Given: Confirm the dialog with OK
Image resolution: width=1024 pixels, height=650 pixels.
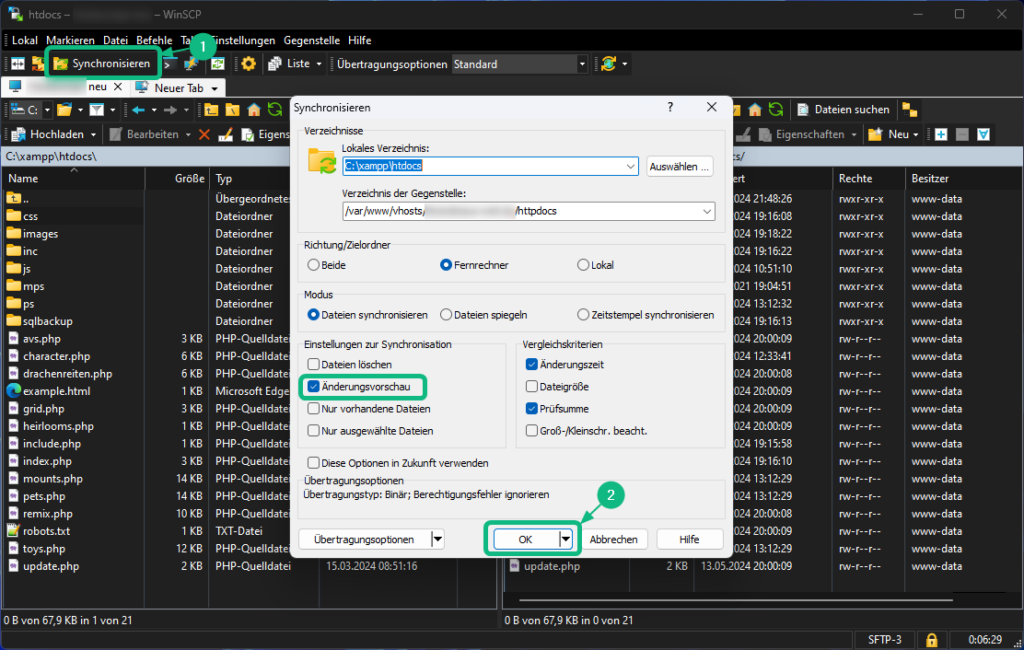Looking at the screenshot, I should pos(526,540).
